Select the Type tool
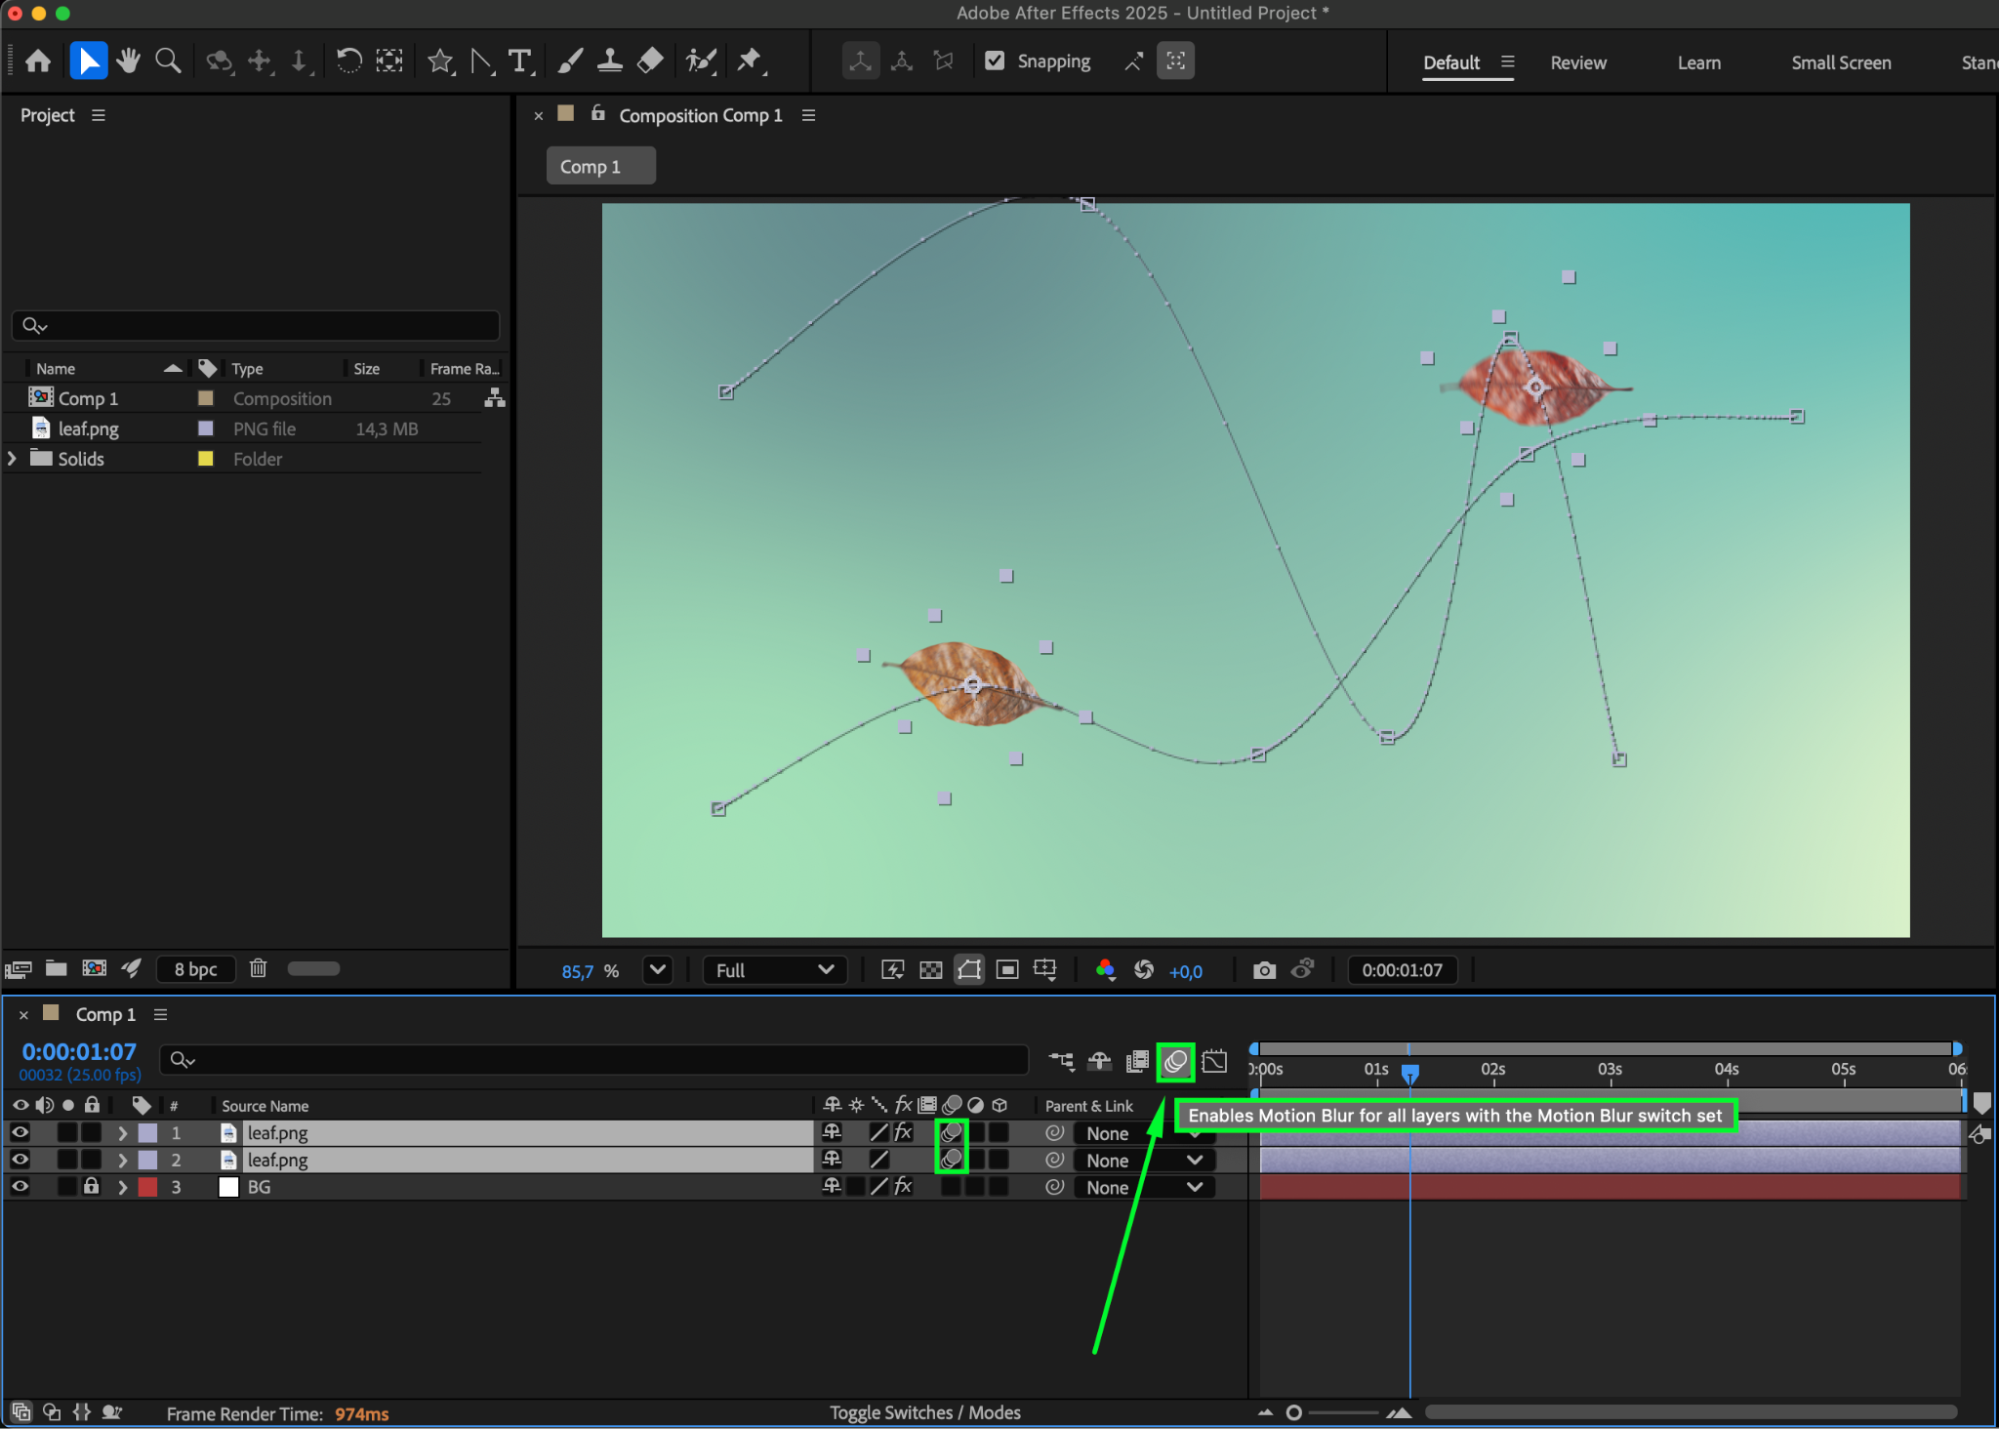This screenshot has height=1429, width=1999. pyautogui.click(x=520, y=61)
